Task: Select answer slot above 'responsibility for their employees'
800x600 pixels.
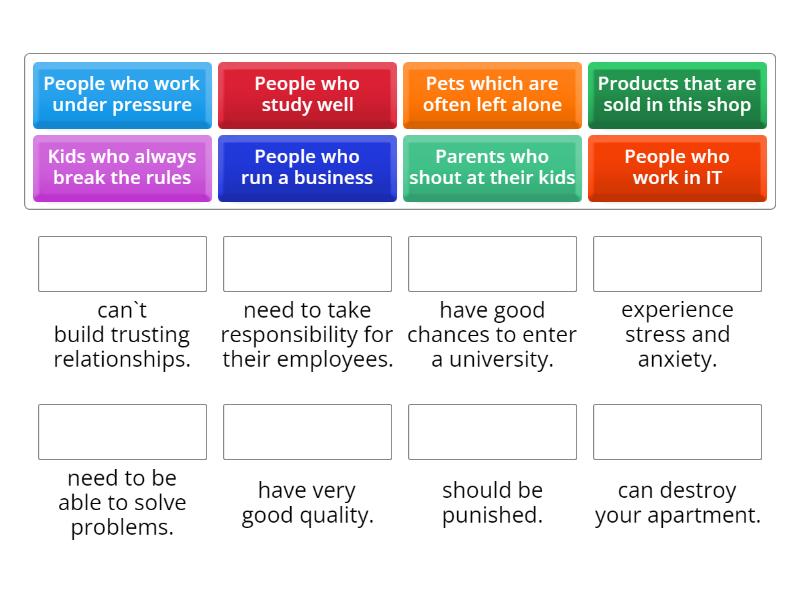Action: (307, 264)
